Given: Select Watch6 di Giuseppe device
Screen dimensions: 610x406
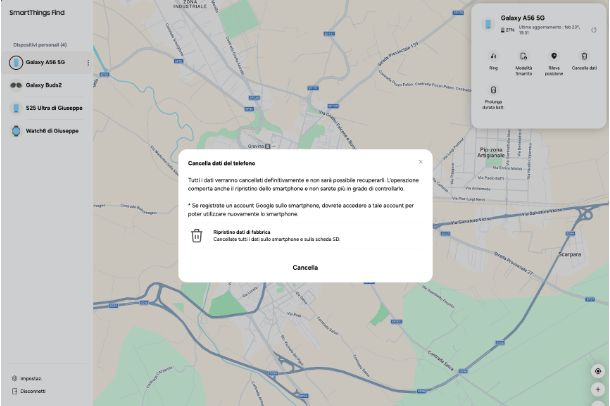Looking at the screenshot, I should point(46,131).
